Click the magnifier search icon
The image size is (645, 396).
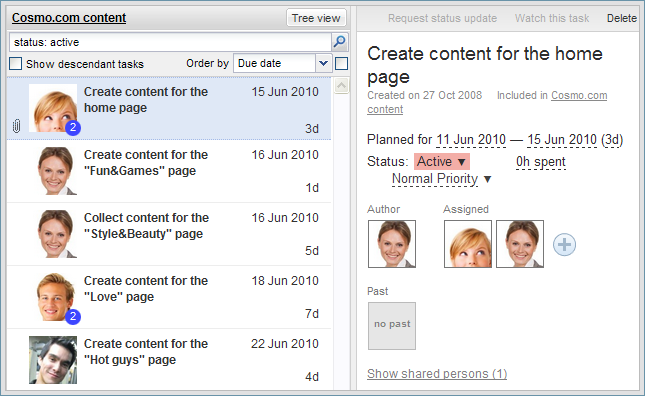tap(340, 42)
